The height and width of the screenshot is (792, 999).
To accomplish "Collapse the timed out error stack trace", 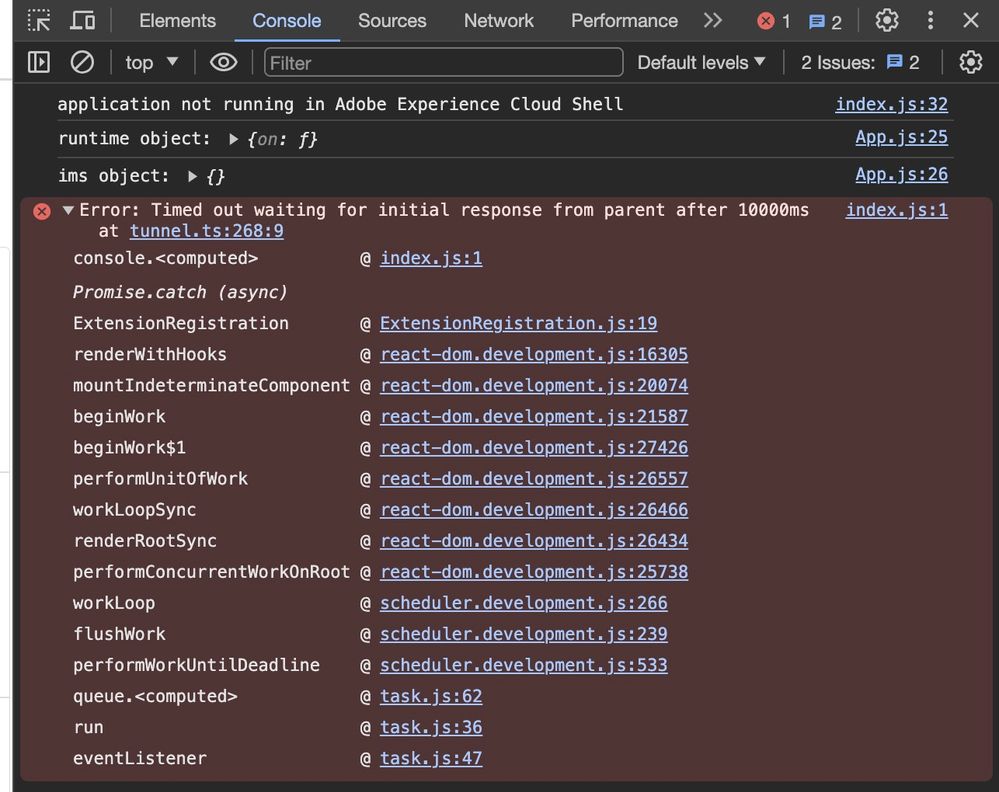I will [68, 210].
